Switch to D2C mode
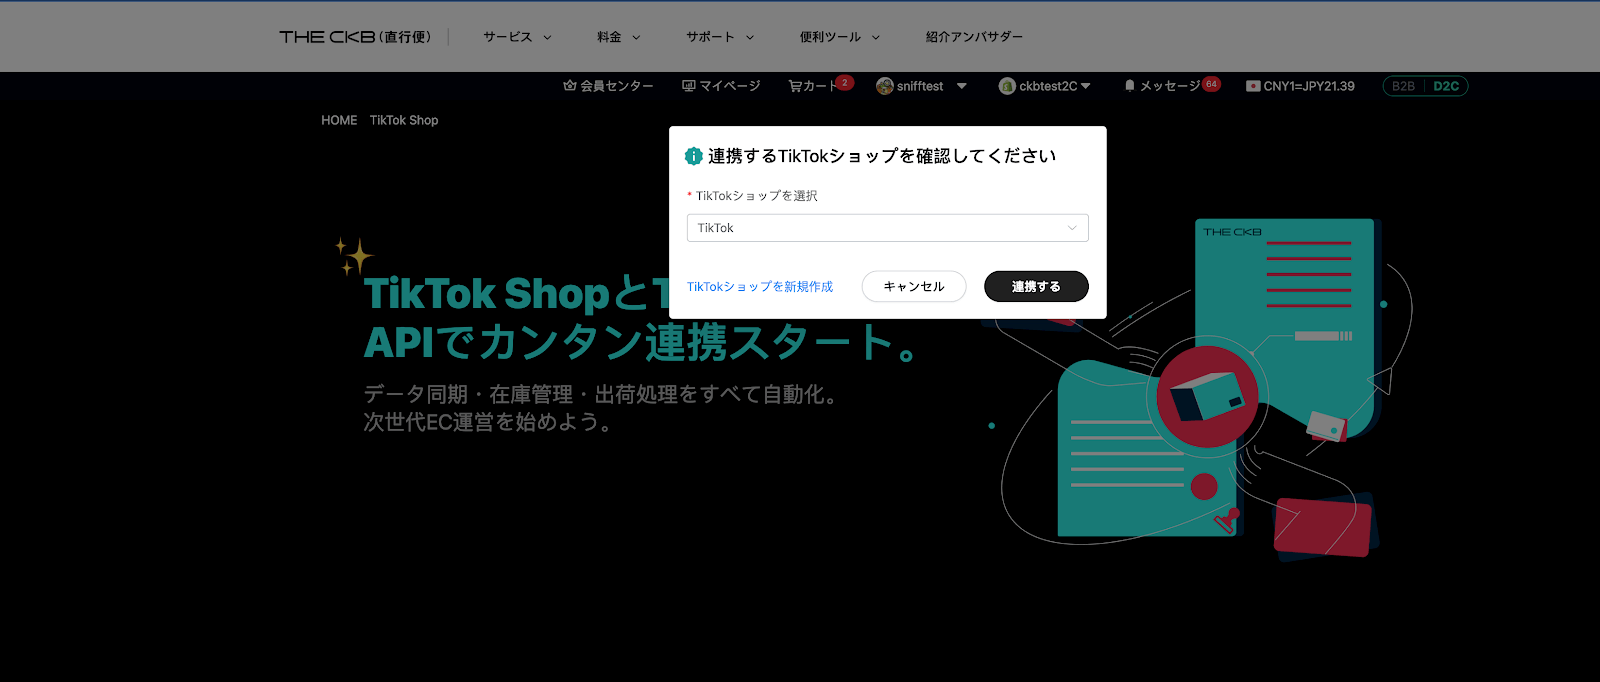 coord(1446,86)
